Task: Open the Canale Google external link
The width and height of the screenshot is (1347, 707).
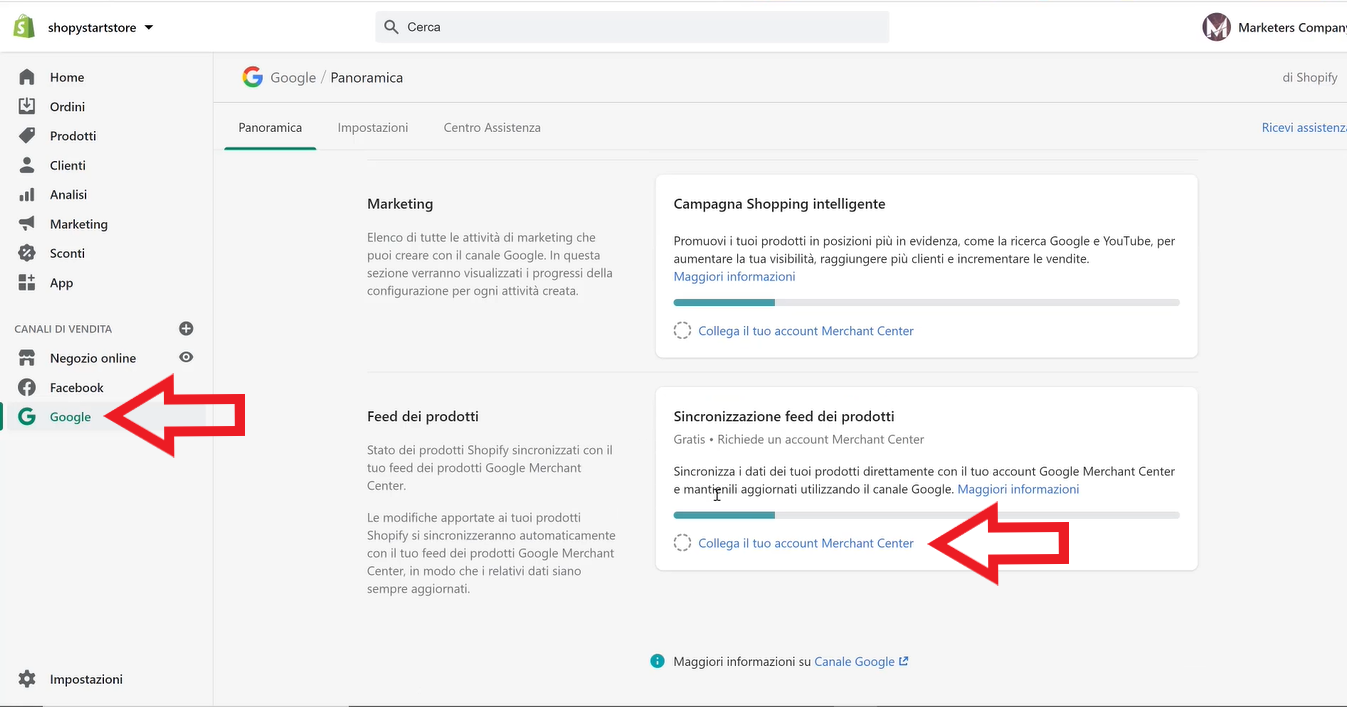Action: (x=860, y=661)
